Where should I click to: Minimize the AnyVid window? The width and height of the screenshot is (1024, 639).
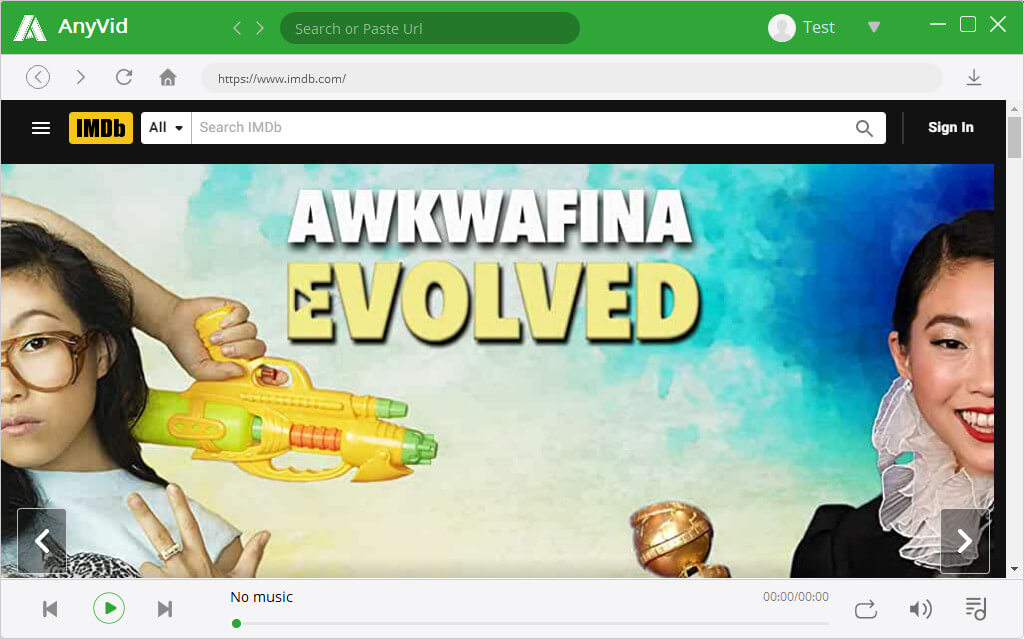point(938,24)
